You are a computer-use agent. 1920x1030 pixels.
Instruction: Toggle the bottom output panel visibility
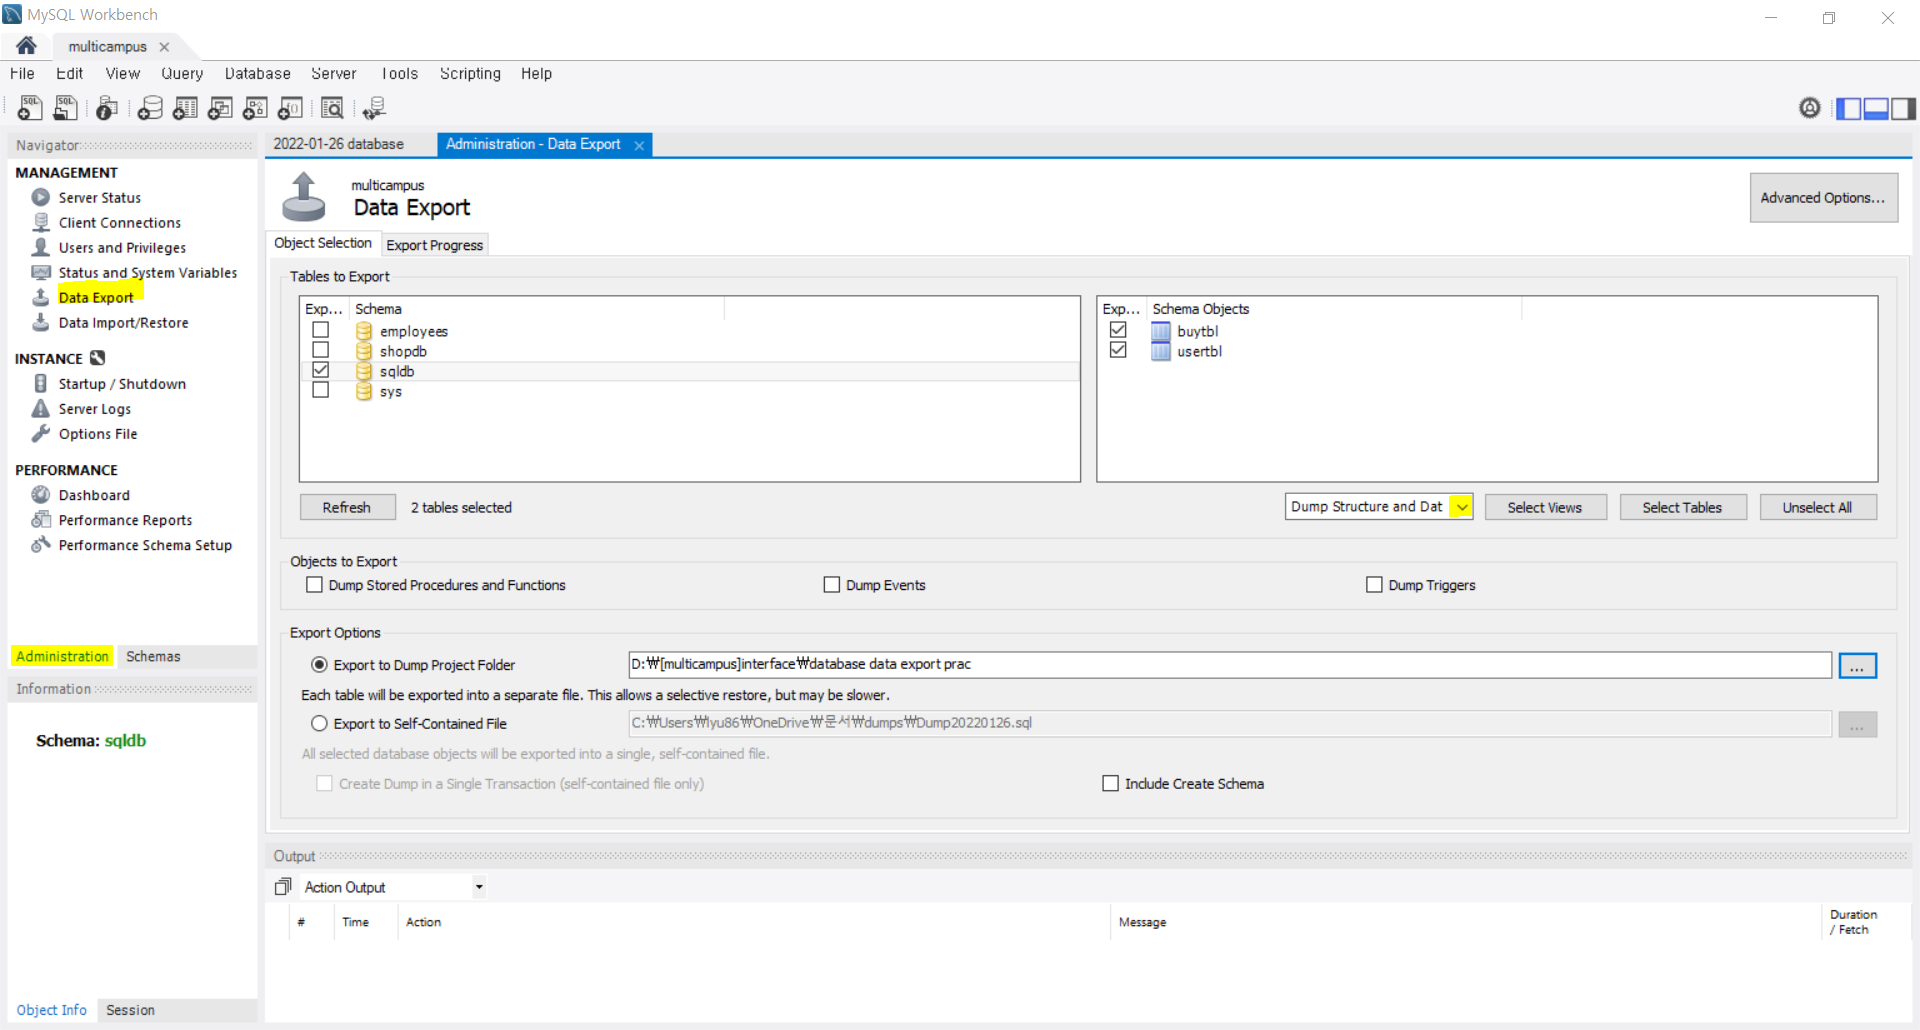[1876, 109]
